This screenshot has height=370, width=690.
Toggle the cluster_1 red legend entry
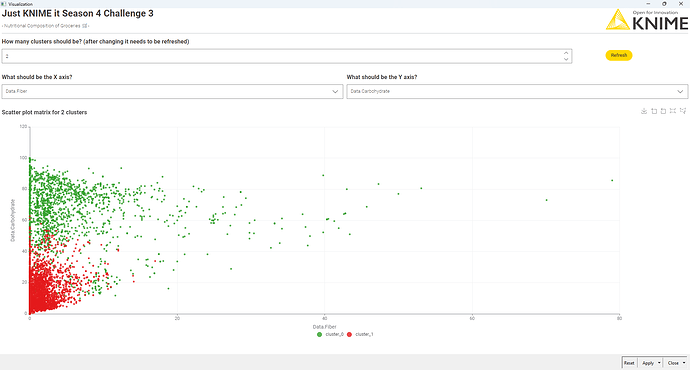(x=360, y=334)
